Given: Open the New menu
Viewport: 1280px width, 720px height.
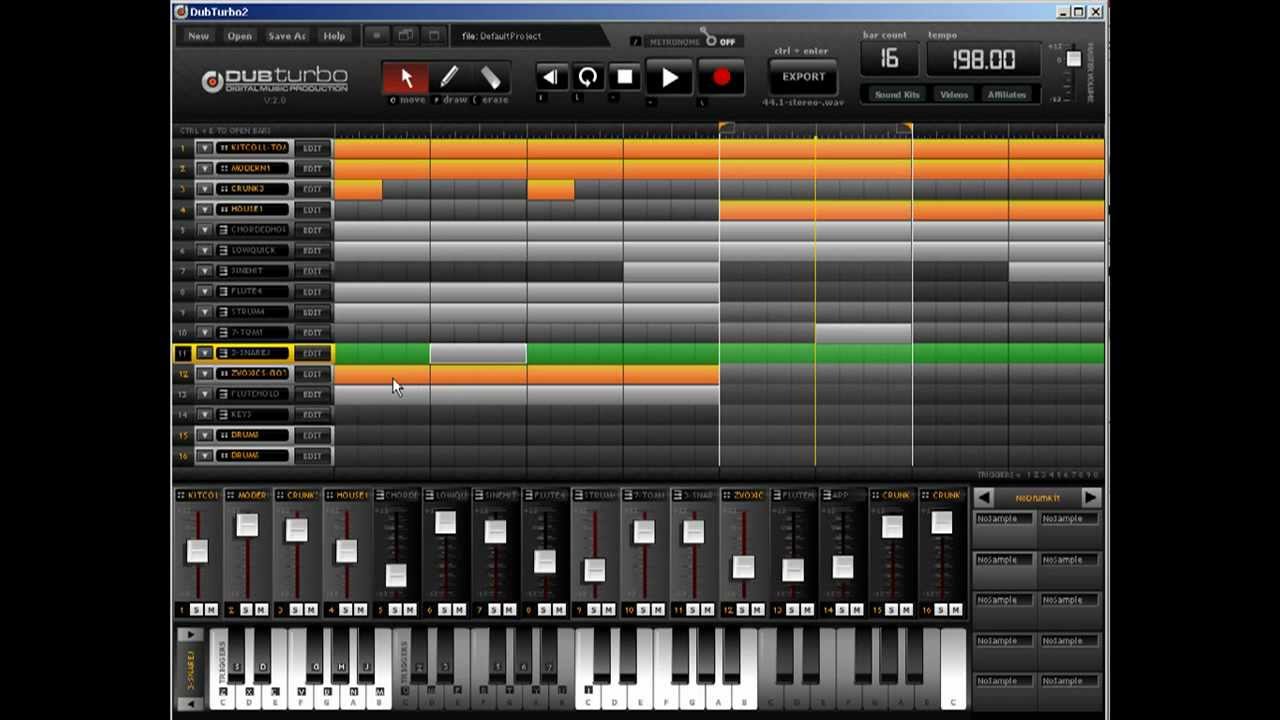Looking at the screenshot, I should (198, 36).
